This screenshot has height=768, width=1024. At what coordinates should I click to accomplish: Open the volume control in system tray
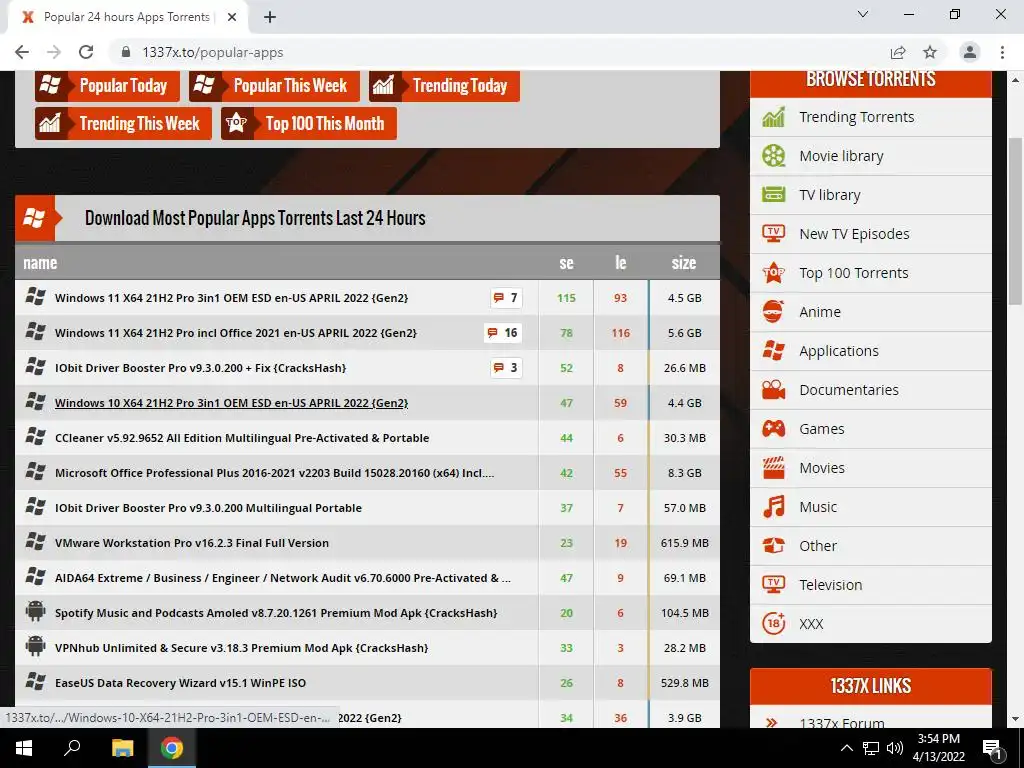coord(895,748)
